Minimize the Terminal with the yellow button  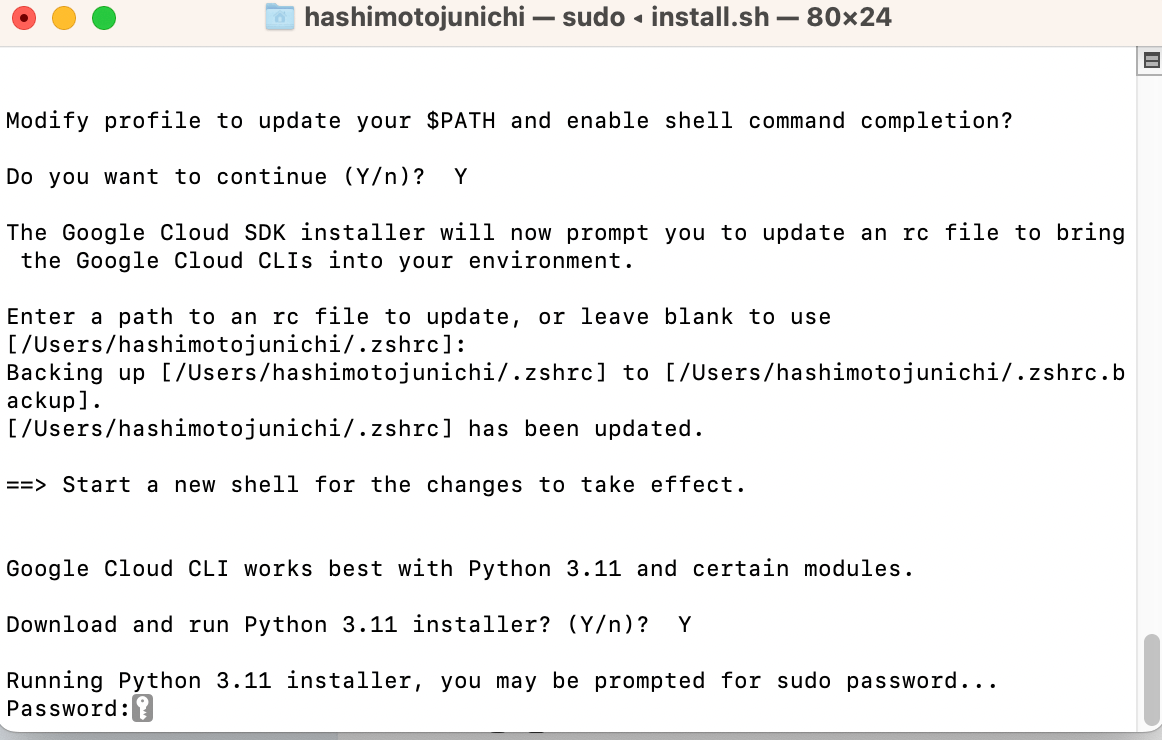(63, 18)
